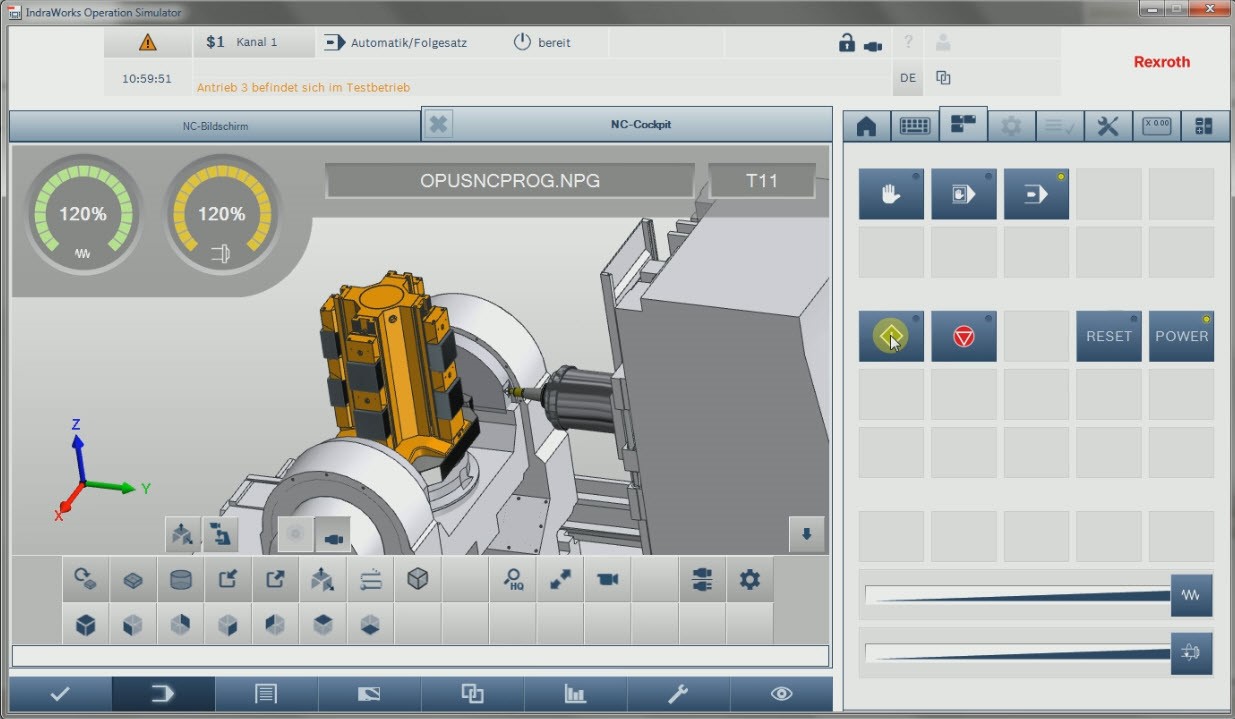Open the calculator panel tab

click(x=1204, y=126)
